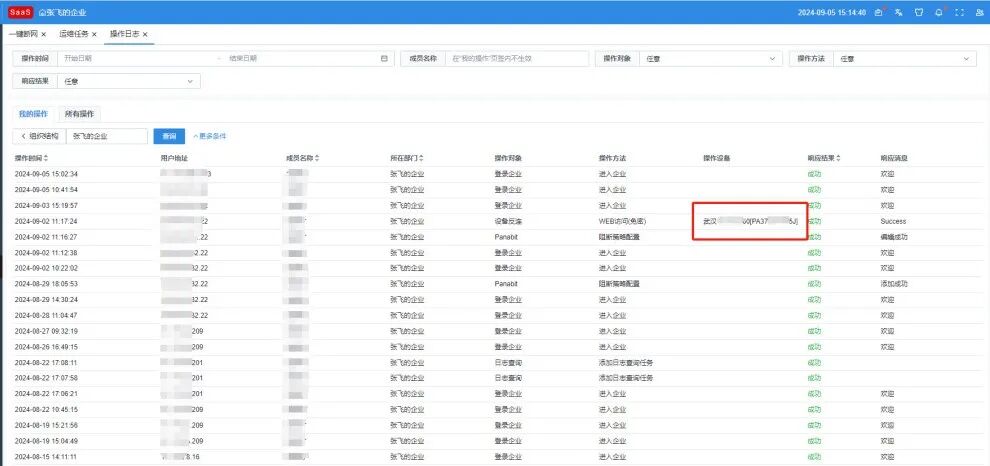990x466 pixels.
Task: Click the blue 查询 button
Action: [169, 136]
